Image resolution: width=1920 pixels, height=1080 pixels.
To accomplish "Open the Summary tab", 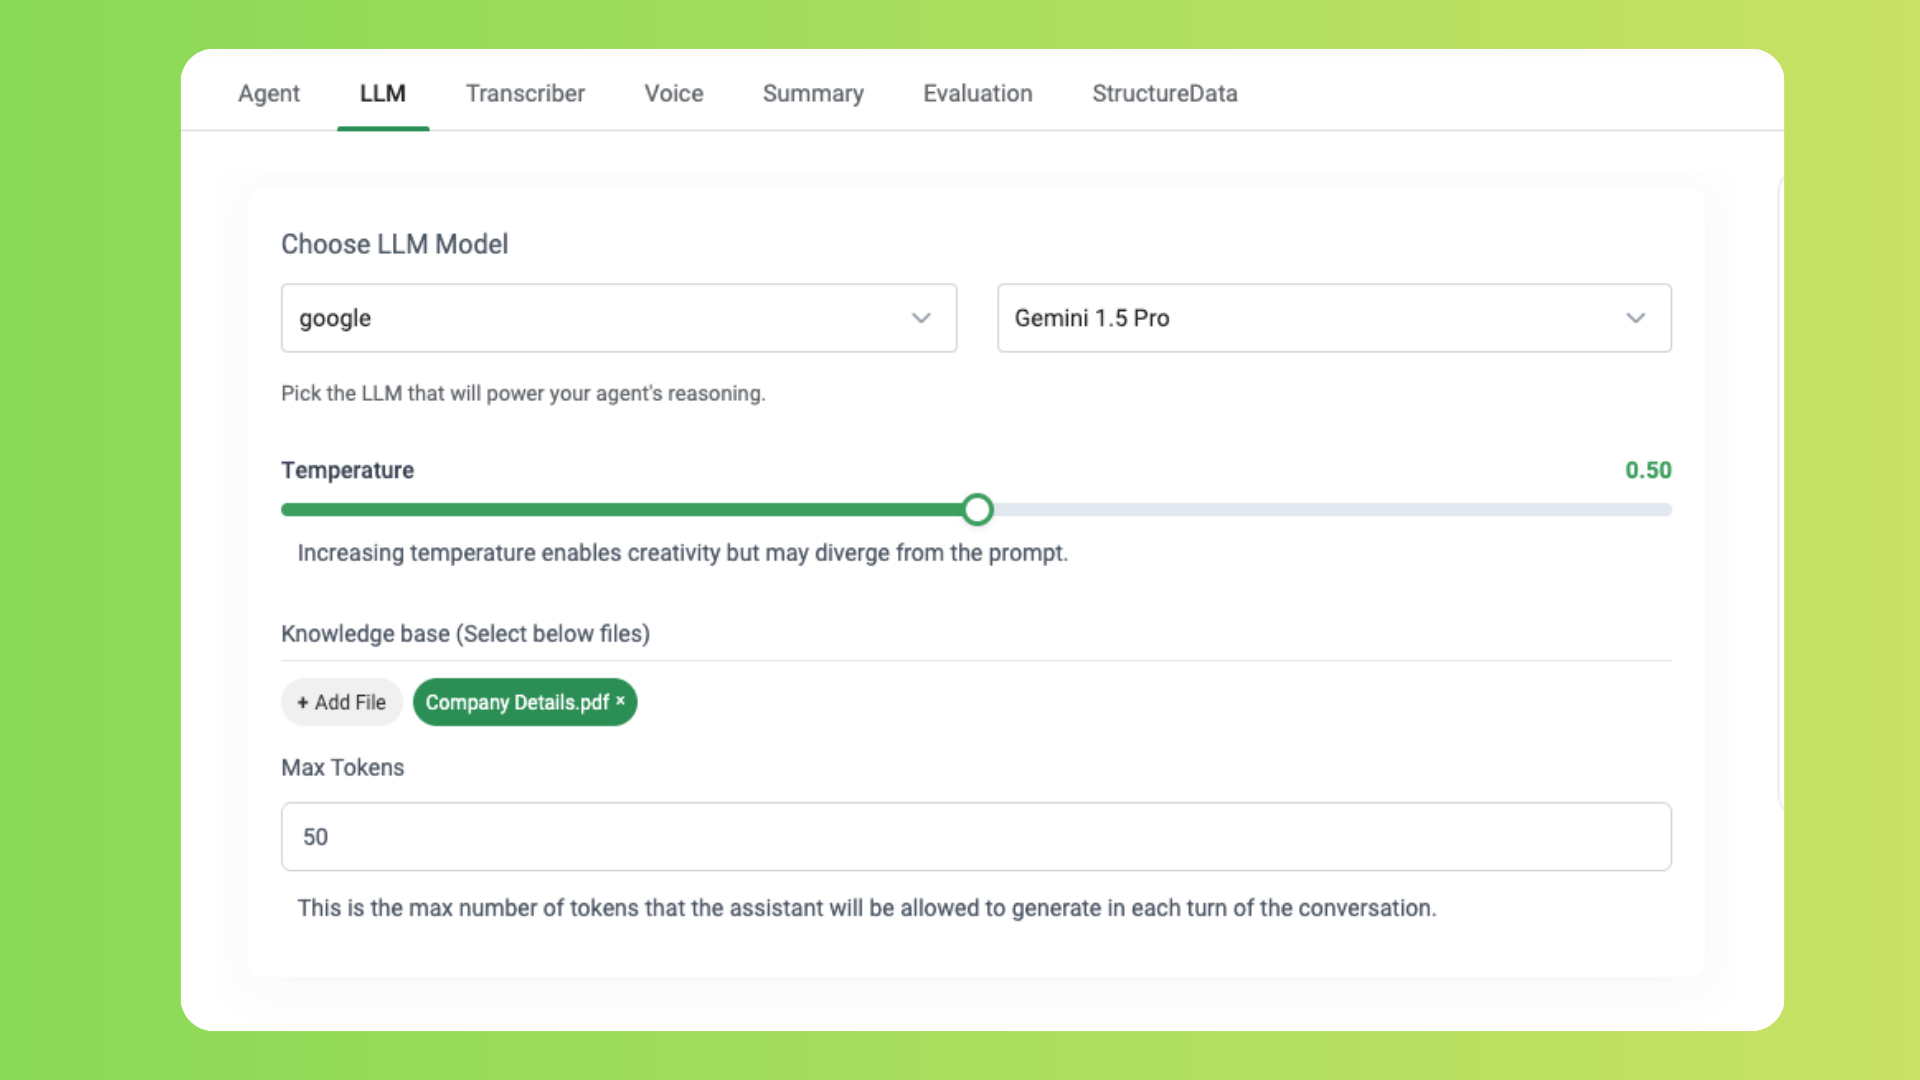I will pyautogui.click(x=813, y=93).
